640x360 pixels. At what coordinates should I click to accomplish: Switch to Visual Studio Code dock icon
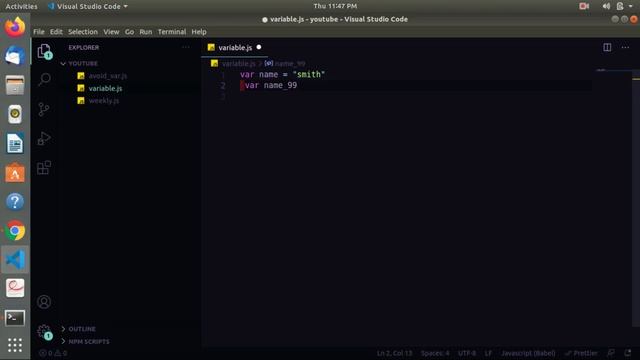click(15, 260)
